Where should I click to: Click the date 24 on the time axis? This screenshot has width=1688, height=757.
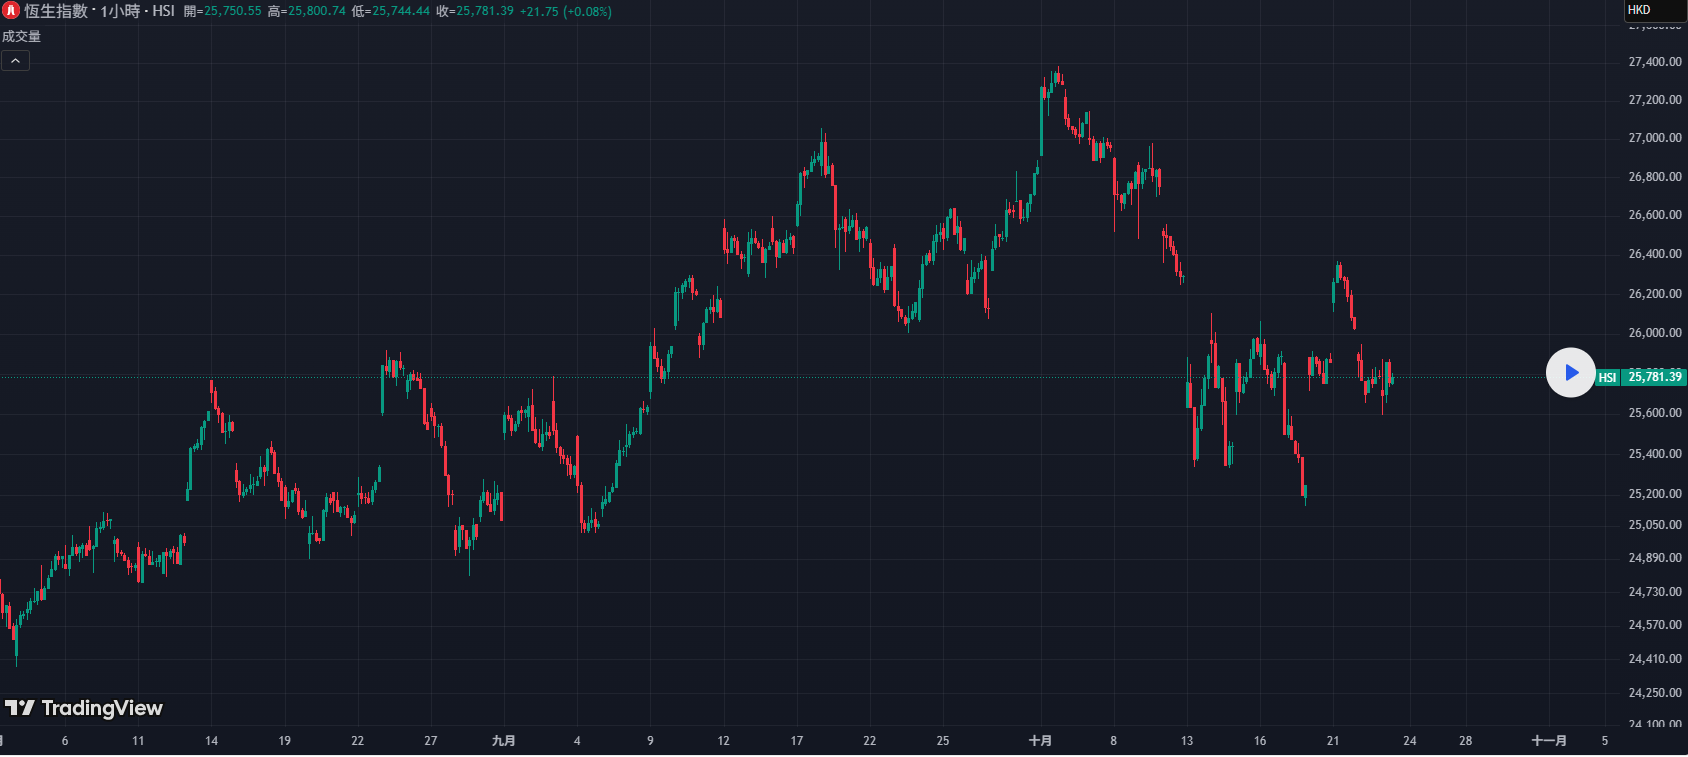[x=1409, y=741]
